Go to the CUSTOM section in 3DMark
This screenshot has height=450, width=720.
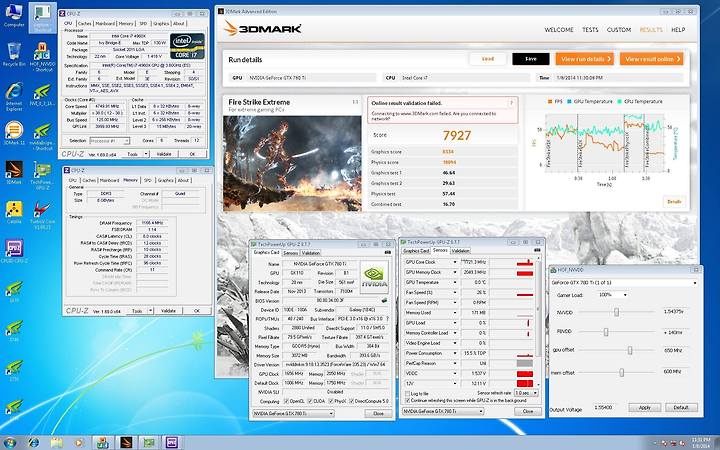[619, 29]
